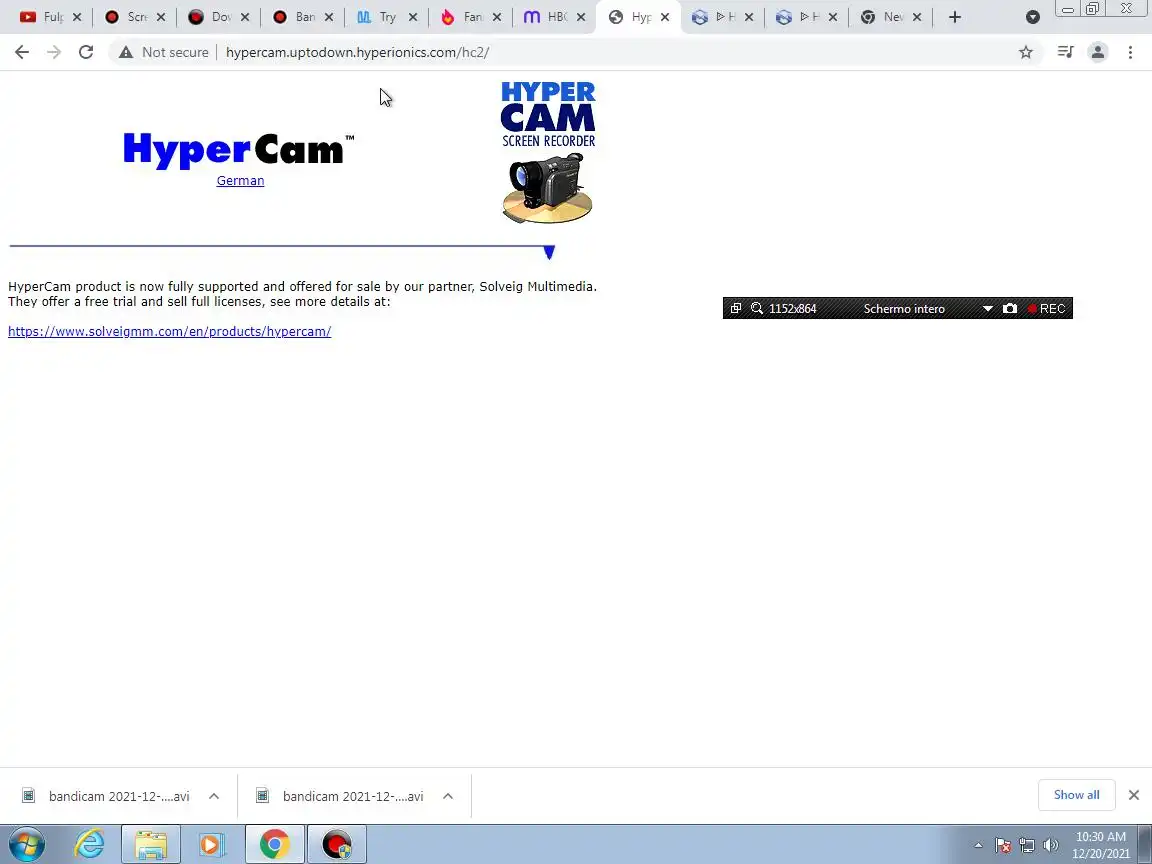
Task: Start recording with REC button
Action: point(1047,309)
